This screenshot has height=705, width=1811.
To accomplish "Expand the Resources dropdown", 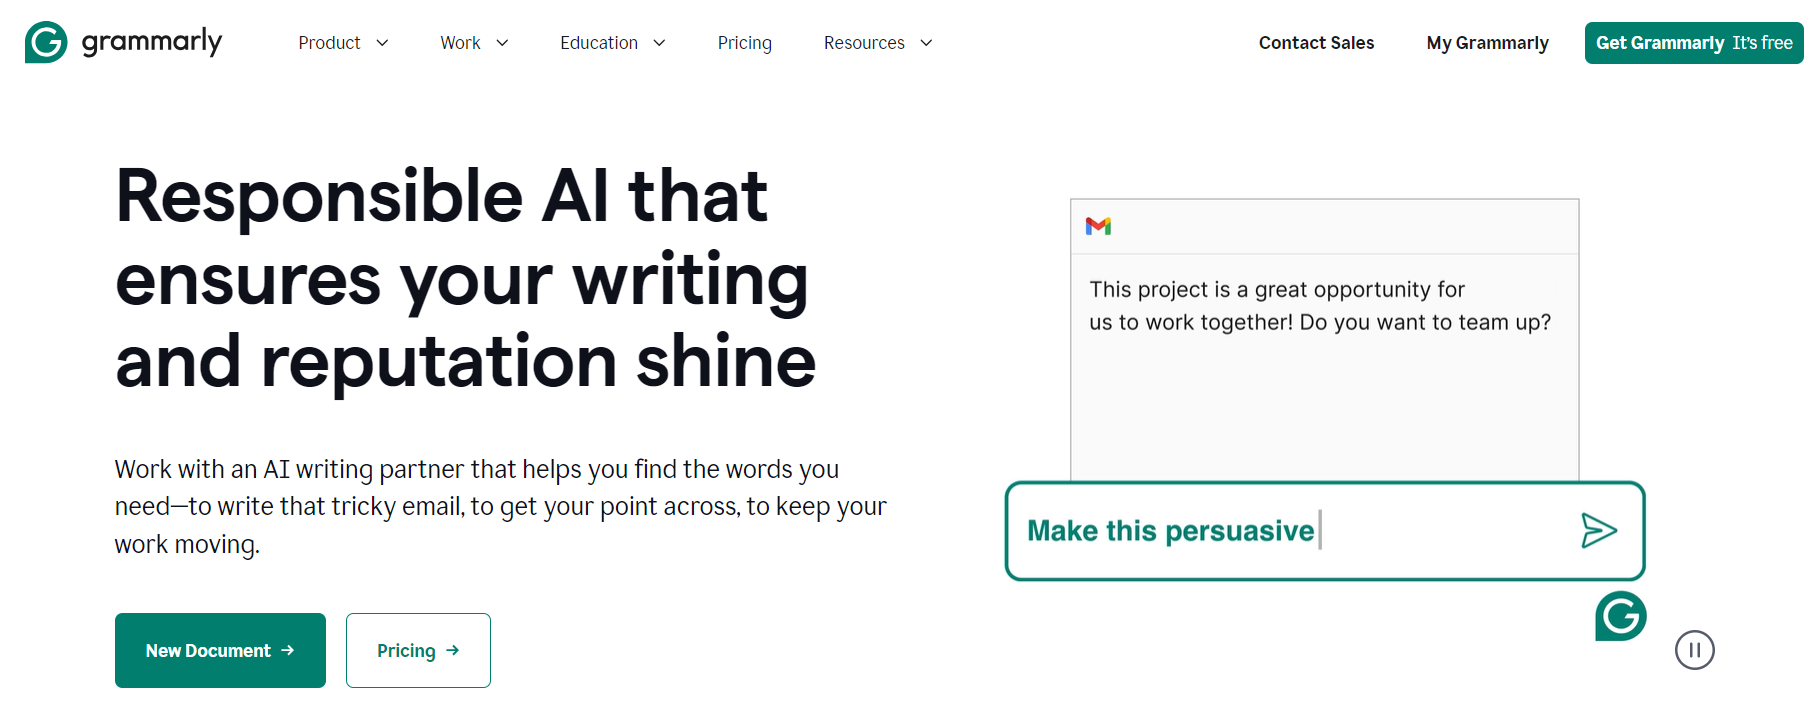I will click(x=864, y=43).
